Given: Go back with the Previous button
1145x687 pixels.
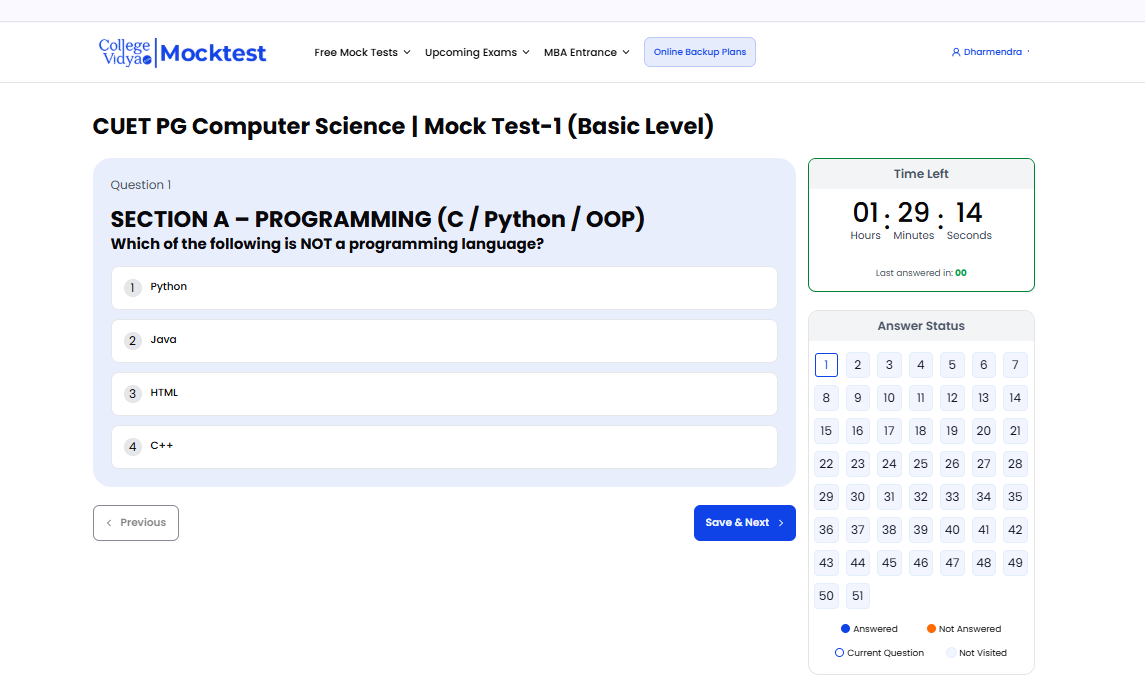Looking at the screenshot, I should [x=136, y=523].
